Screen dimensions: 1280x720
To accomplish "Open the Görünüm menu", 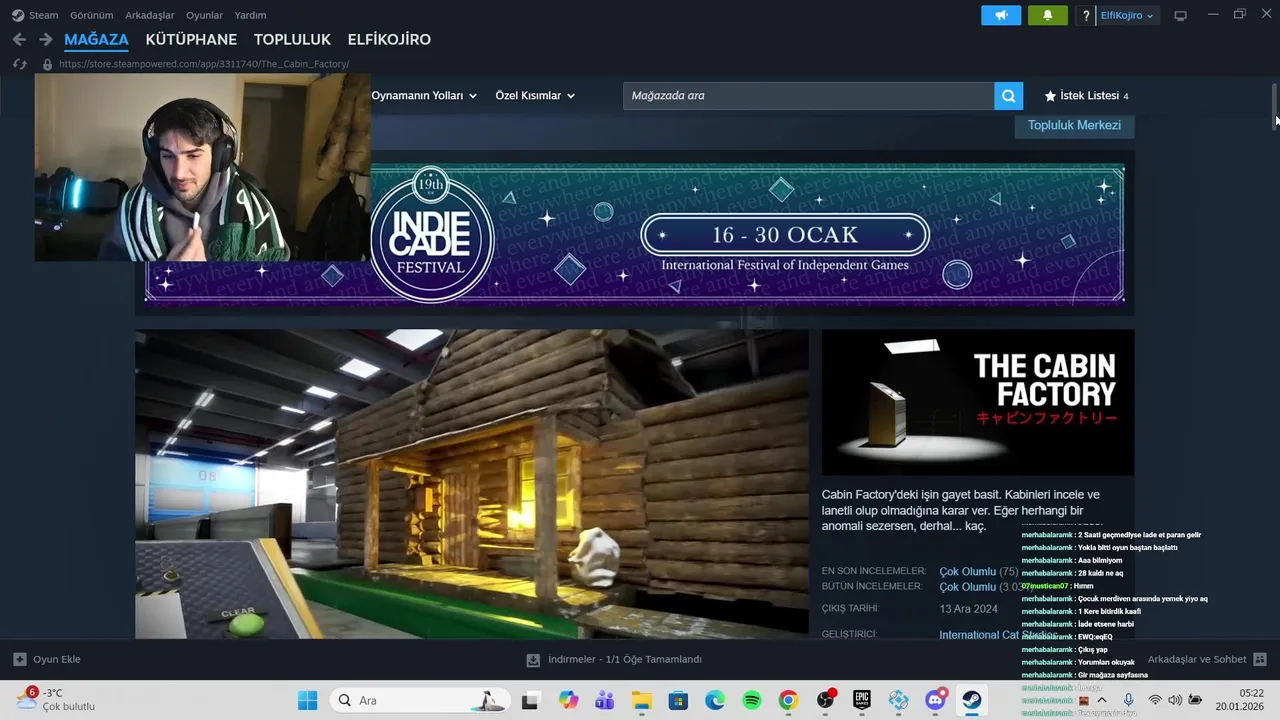I will [x=91, y=15].
